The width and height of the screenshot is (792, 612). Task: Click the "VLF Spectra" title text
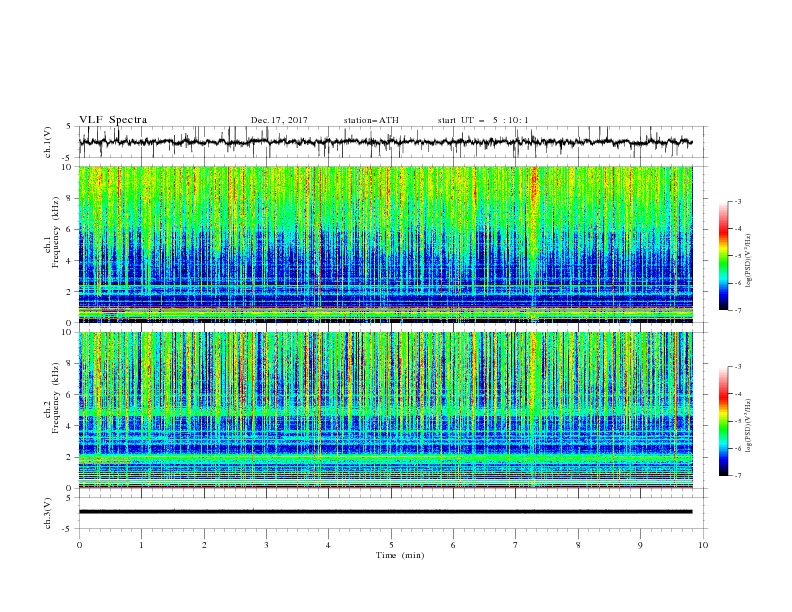[113, 120]
